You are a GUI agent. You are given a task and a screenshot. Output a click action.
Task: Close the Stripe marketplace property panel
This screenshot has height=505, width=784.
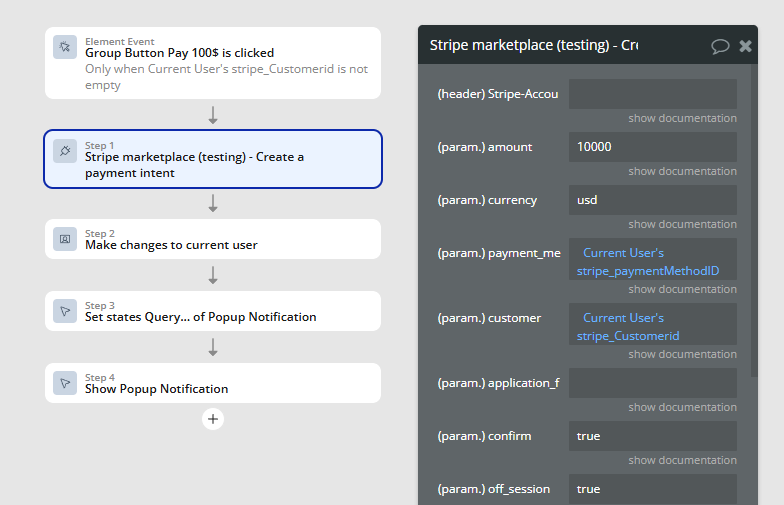746,46
